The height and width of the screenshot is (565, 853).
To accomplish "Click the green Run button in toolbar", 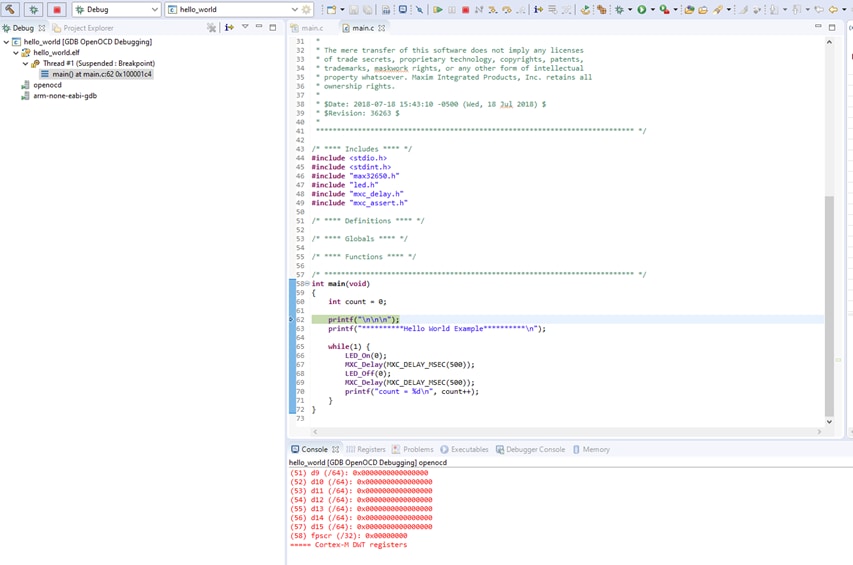I will click(x=642, y=10).
